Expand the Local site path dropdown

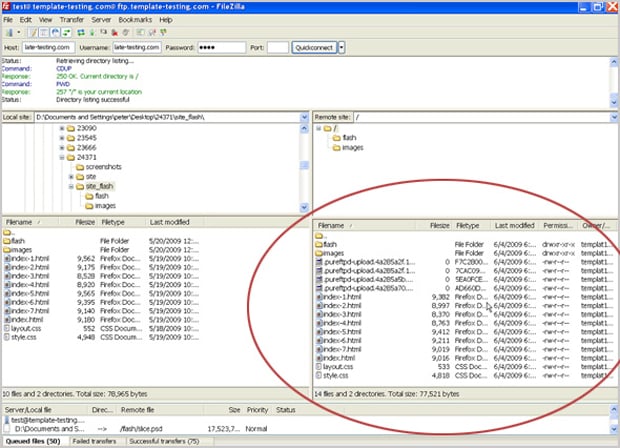304,117
